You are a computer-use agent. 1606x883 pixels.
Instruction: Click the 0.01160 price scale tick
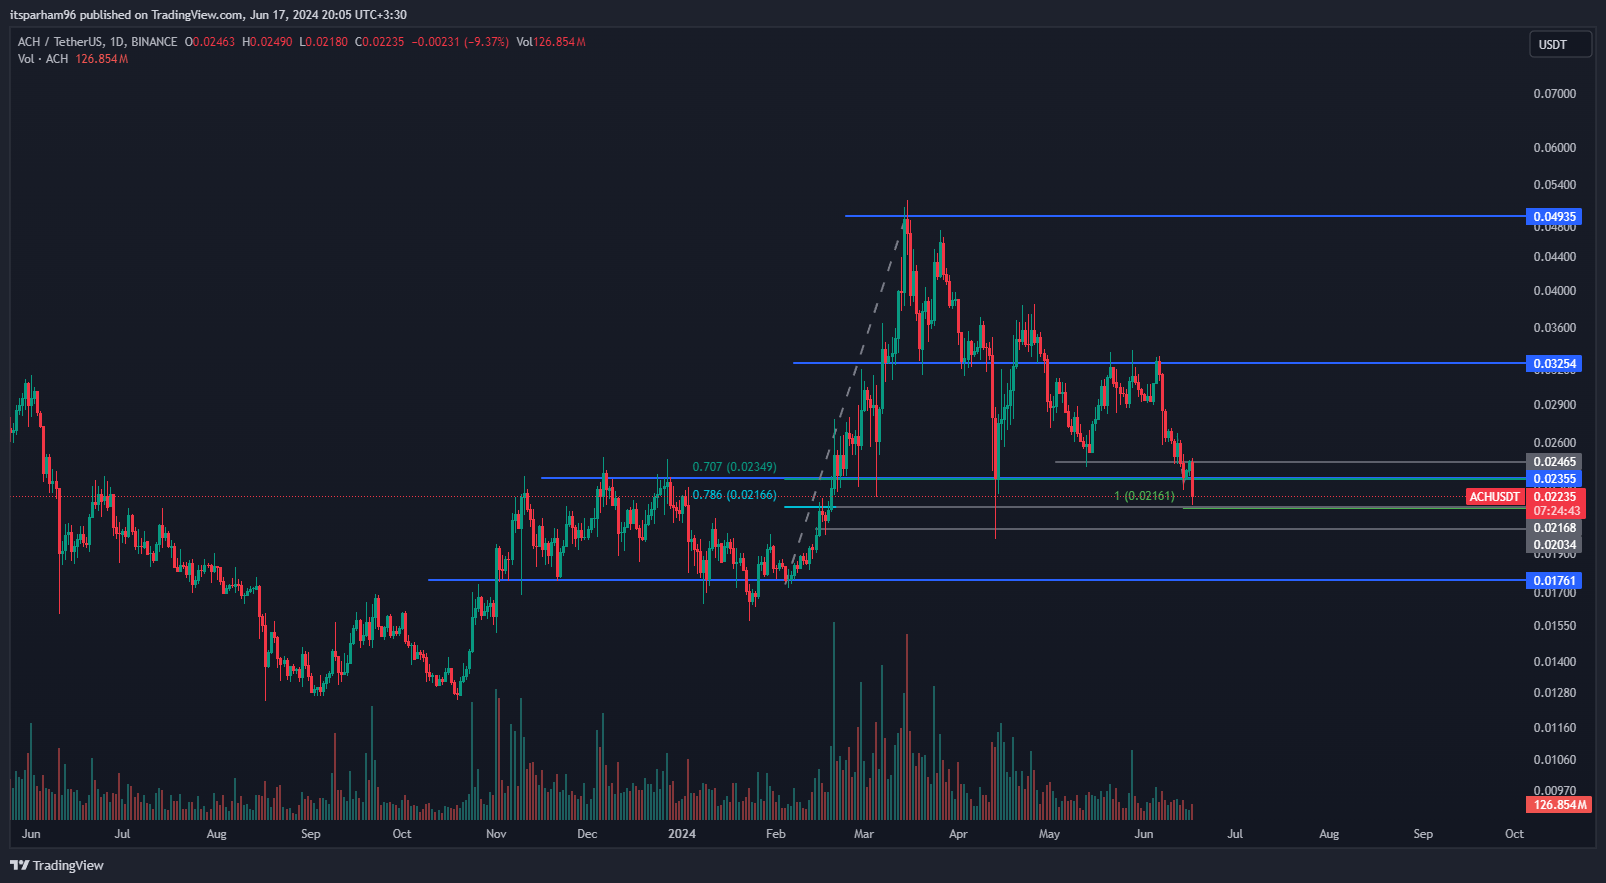[1555, 728]
